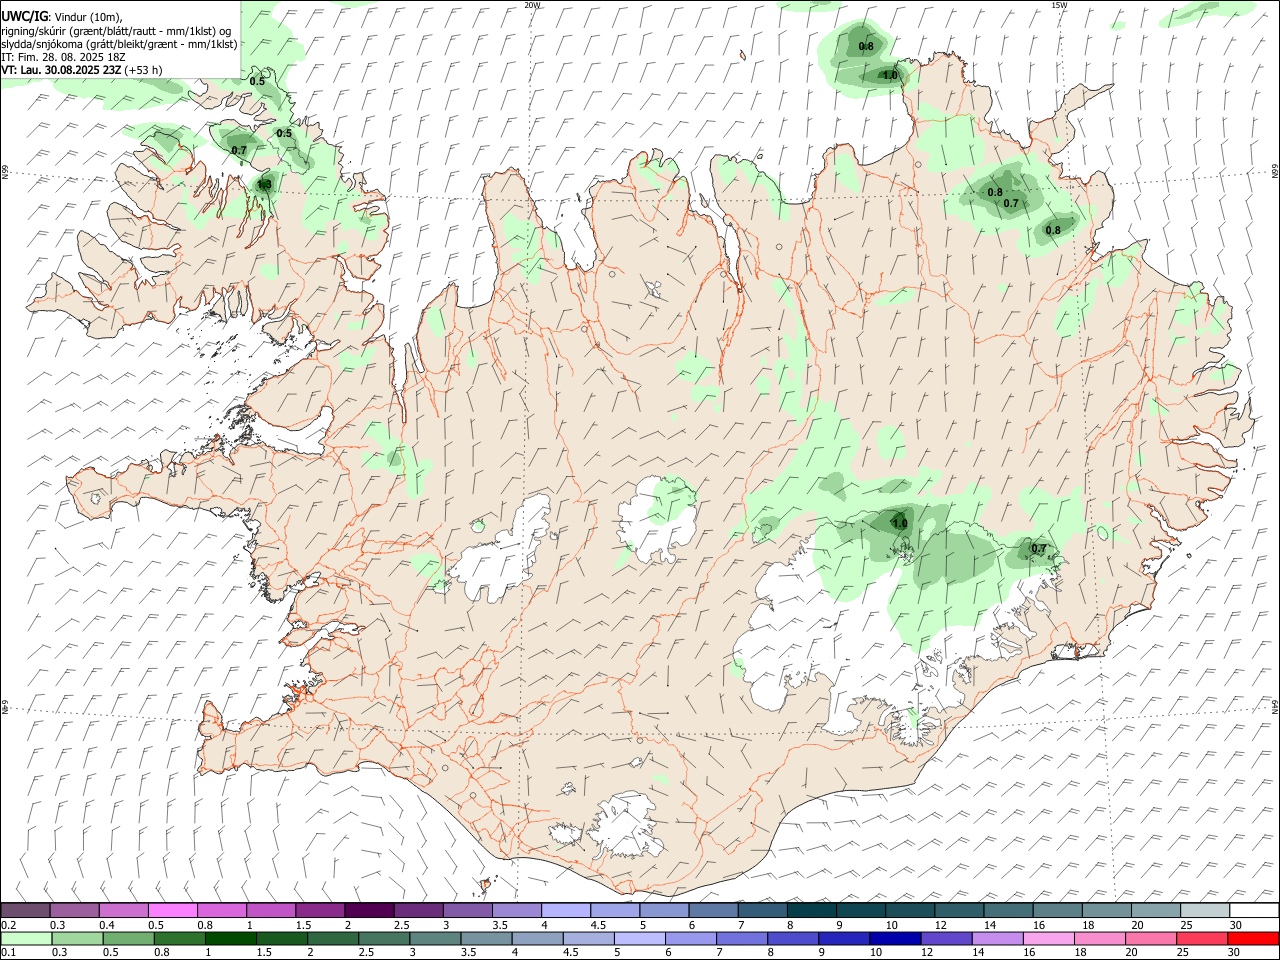The height and width of the screenshot is (960, 1280).
Task: Click the '(+53 h)' forecast offset text
Action: (x=145, y=70)
